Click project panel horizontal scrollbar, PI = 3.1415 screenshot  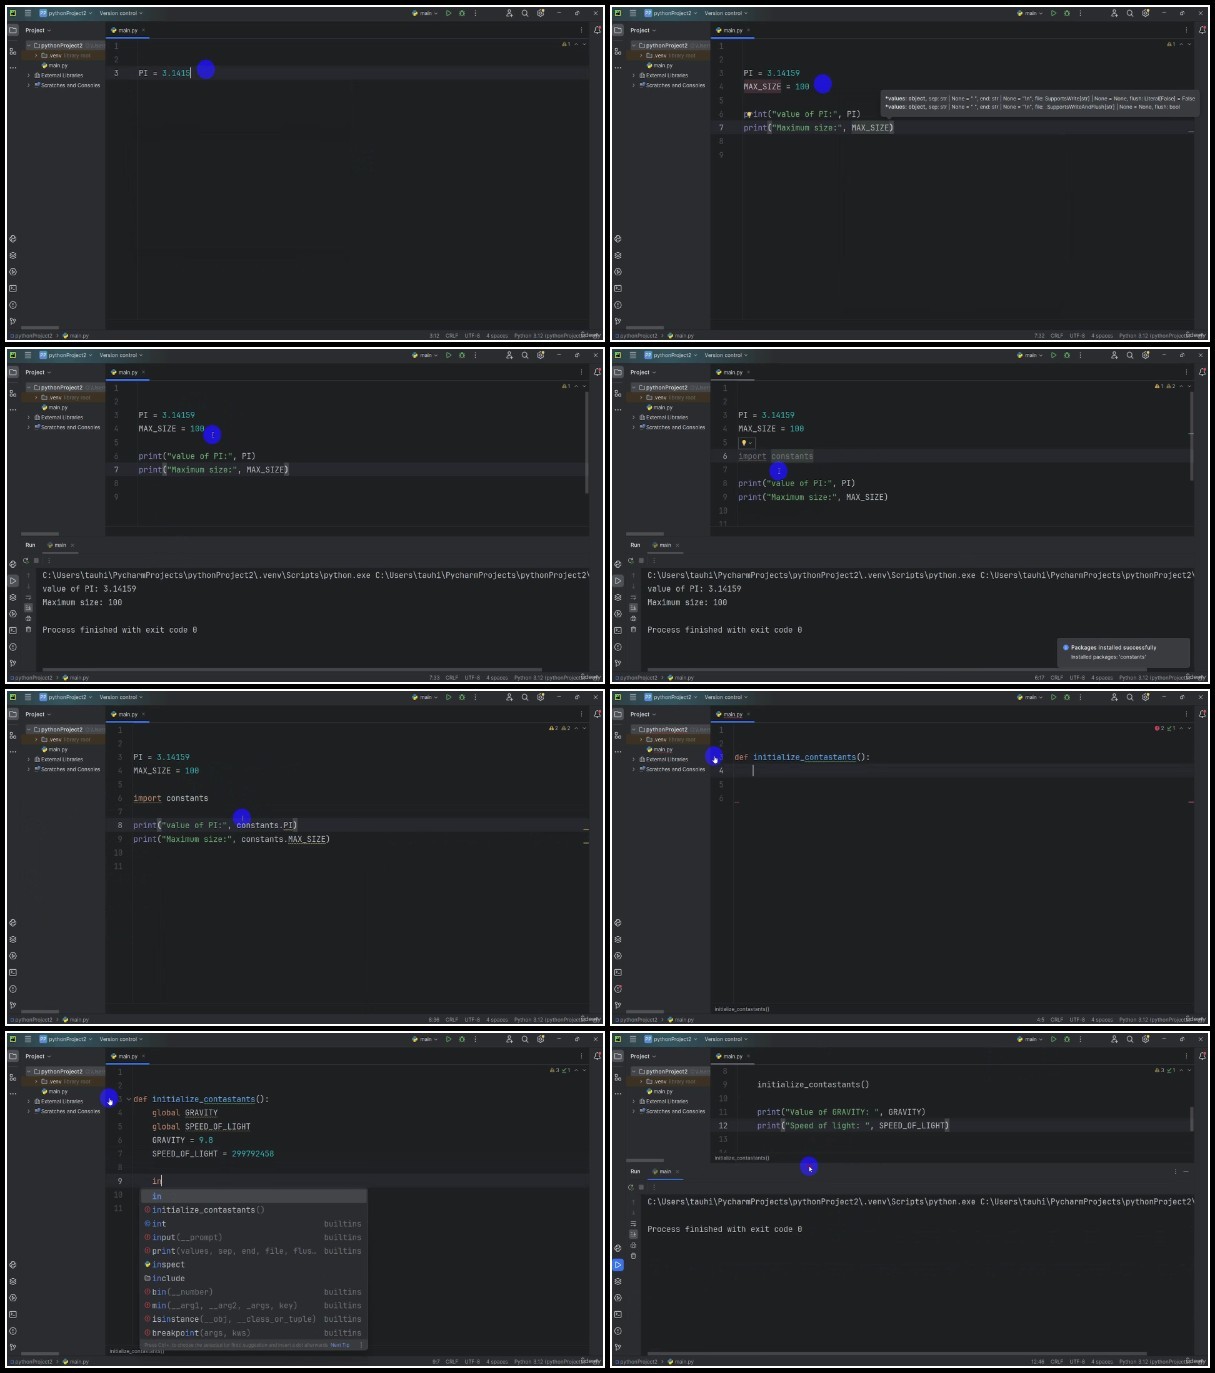point(40,327)
